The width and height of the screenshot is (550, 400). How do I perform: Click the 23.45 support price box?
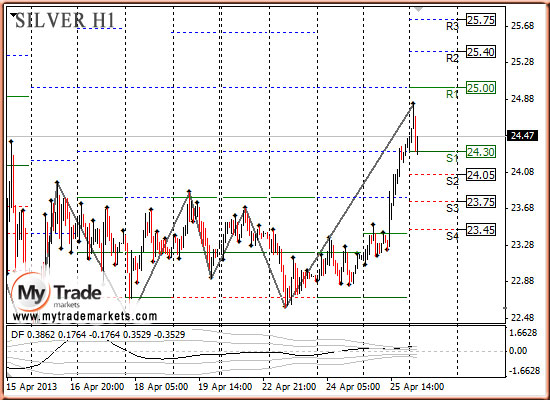coord(481,230)
